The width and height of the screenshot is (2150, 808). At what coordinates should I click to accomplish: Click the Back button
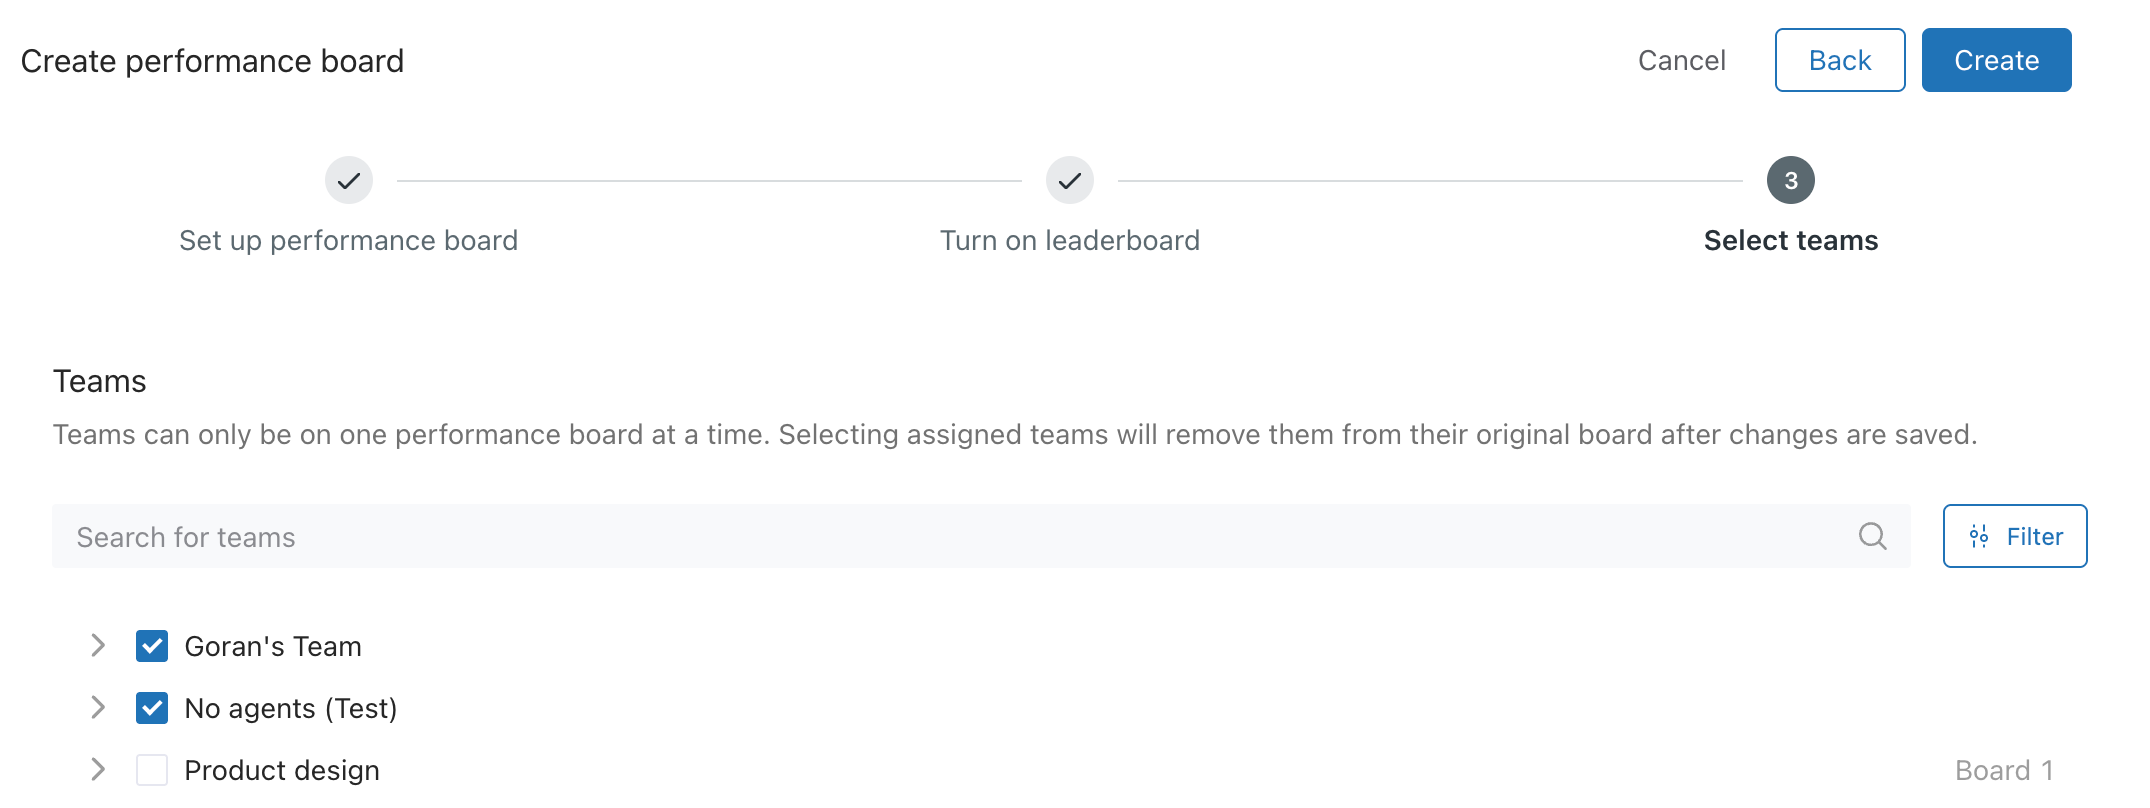[x=1840, y=60]
